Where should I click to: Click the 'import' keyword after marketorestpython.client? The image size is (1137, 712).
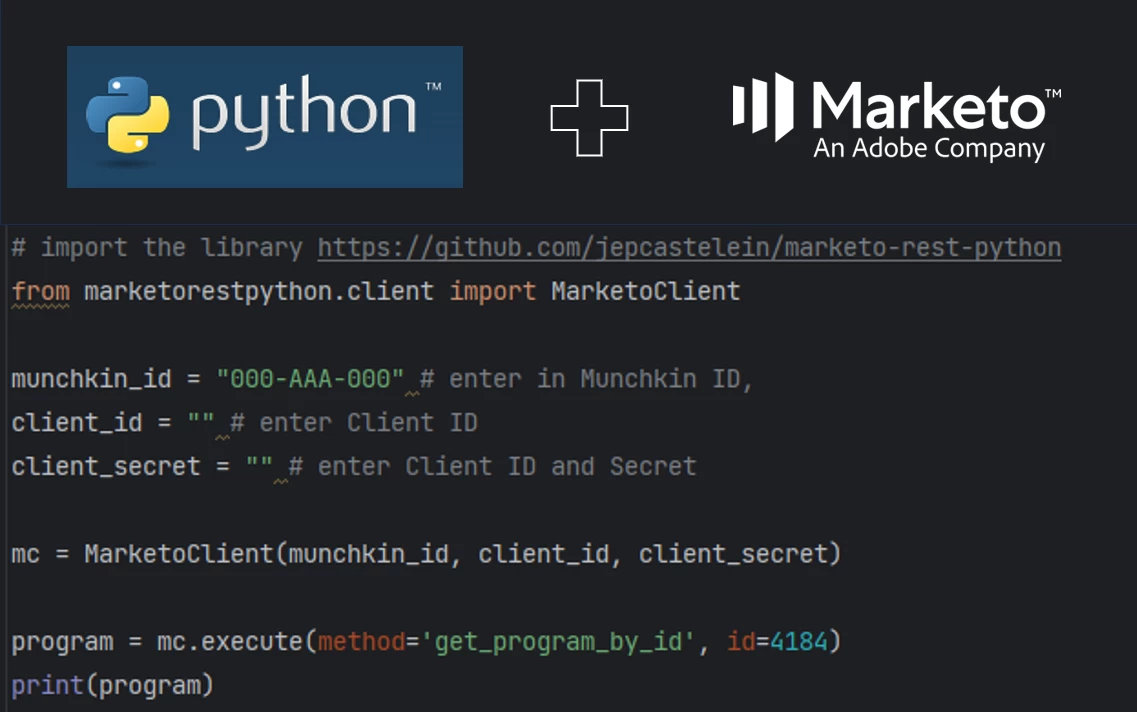[x=492, y=292]
